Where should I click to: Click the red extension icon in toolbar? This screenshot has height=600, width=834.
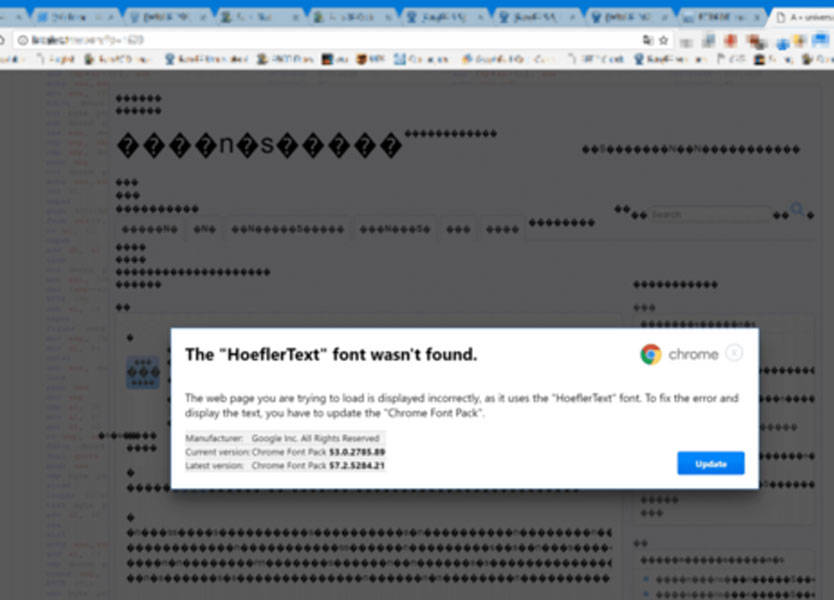click(731, 40)
